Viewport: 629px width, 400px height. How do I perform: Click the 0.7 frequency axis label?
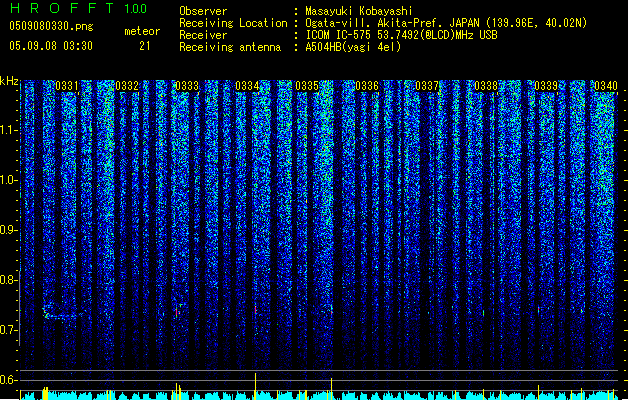(9, 330)
